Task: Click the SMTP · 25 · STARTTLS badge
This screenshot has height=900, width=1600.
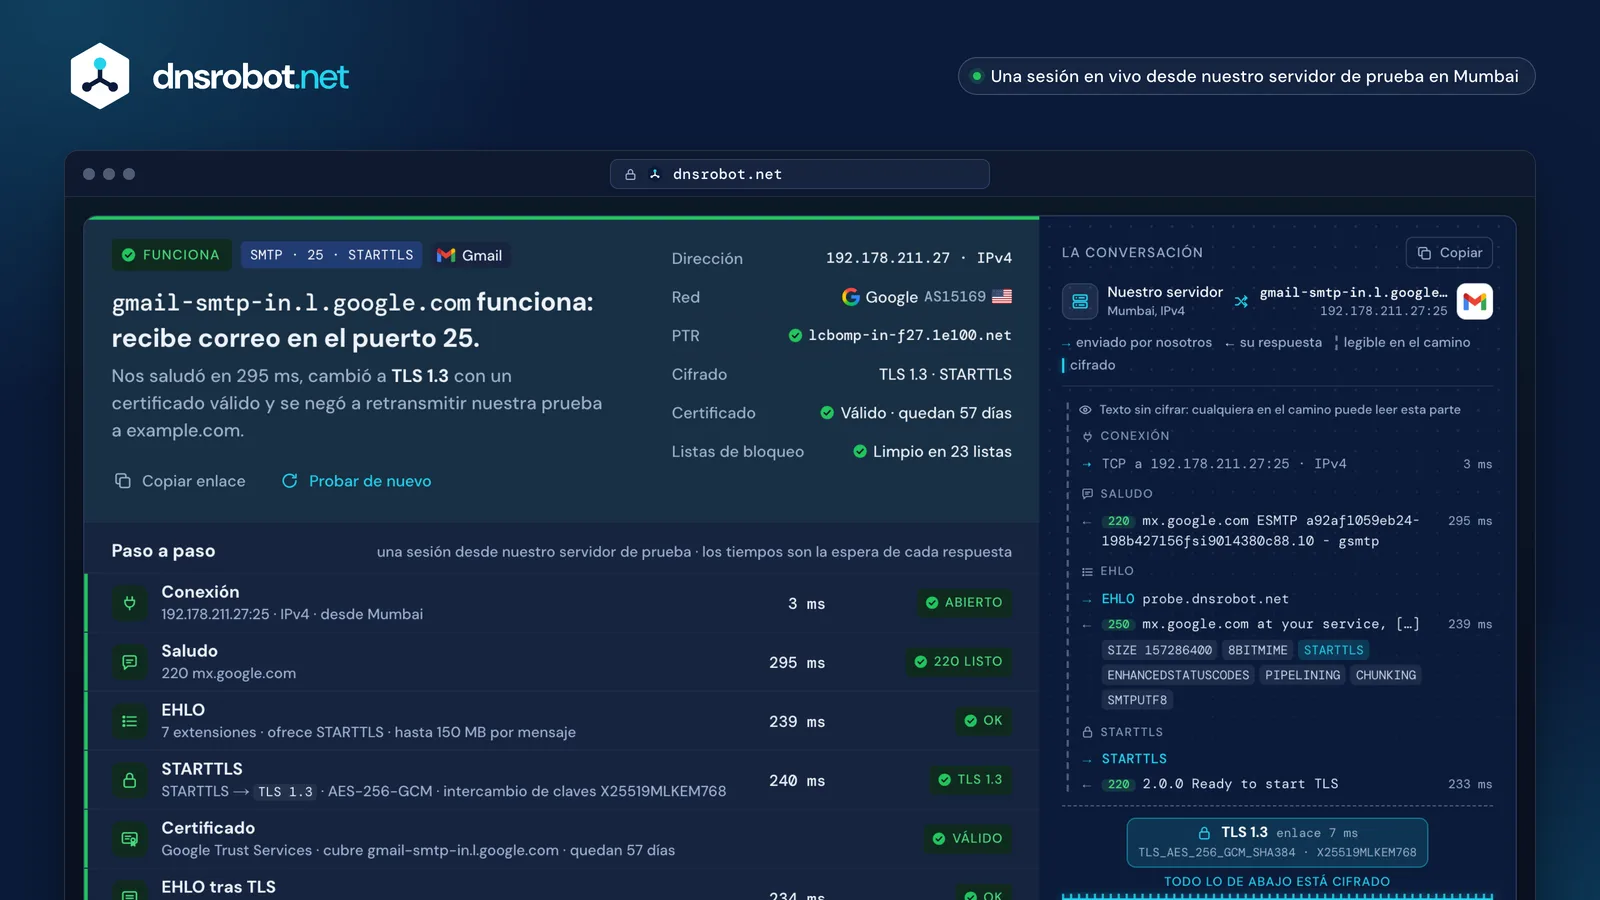Action: tap(331, 255)
